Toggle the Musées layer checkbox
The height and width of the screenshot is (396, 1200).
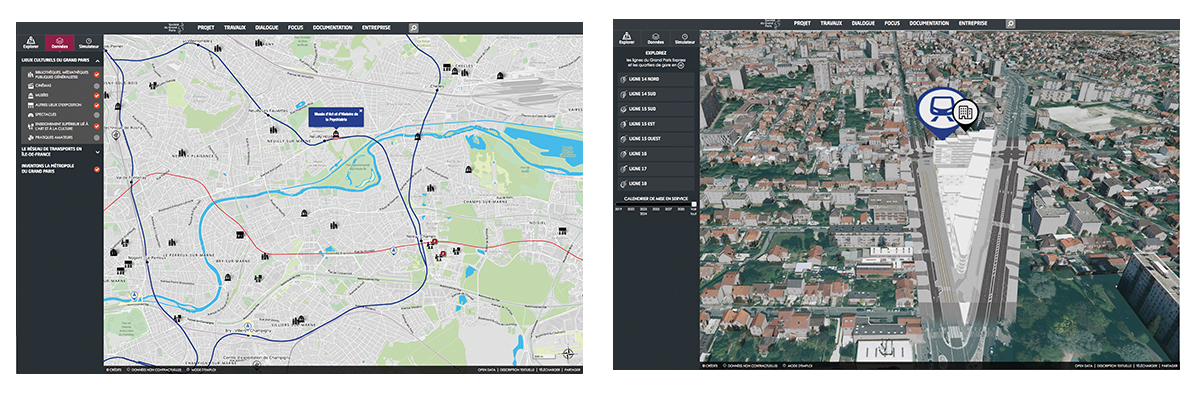97,96
